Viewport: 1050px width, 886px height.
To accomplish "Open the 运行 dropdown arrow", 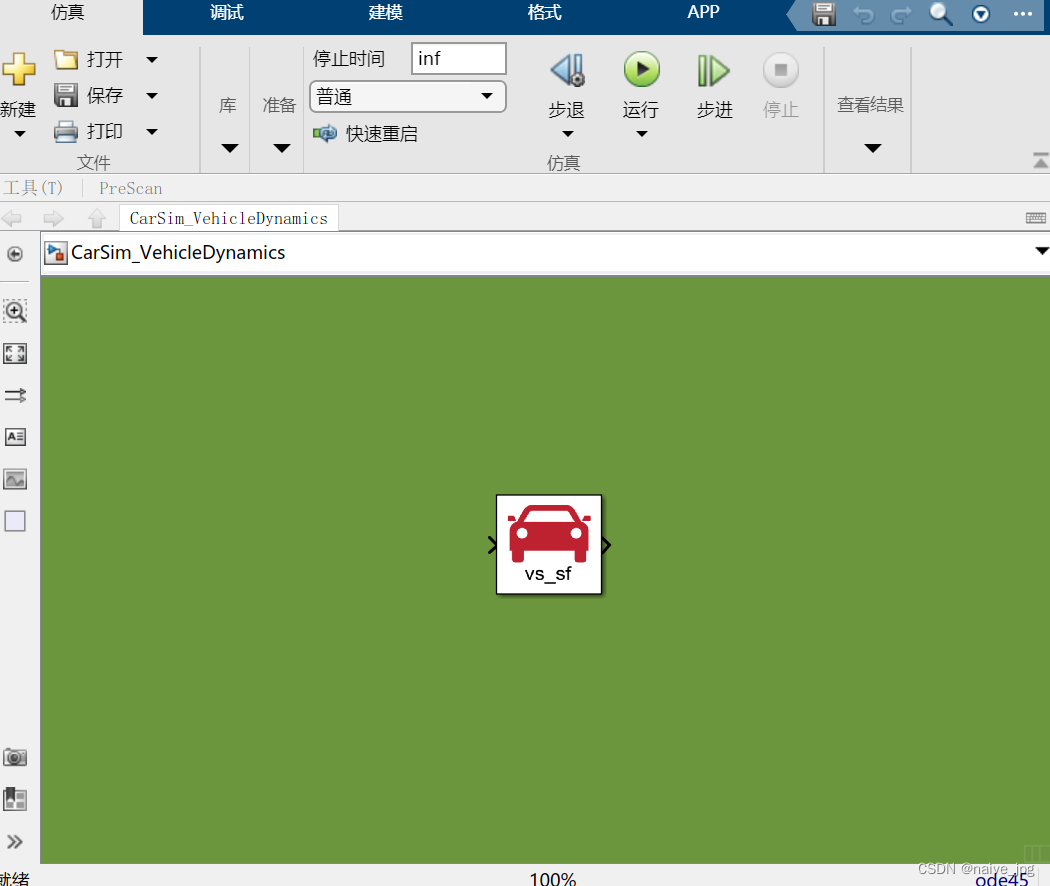I will coord(642,134).
